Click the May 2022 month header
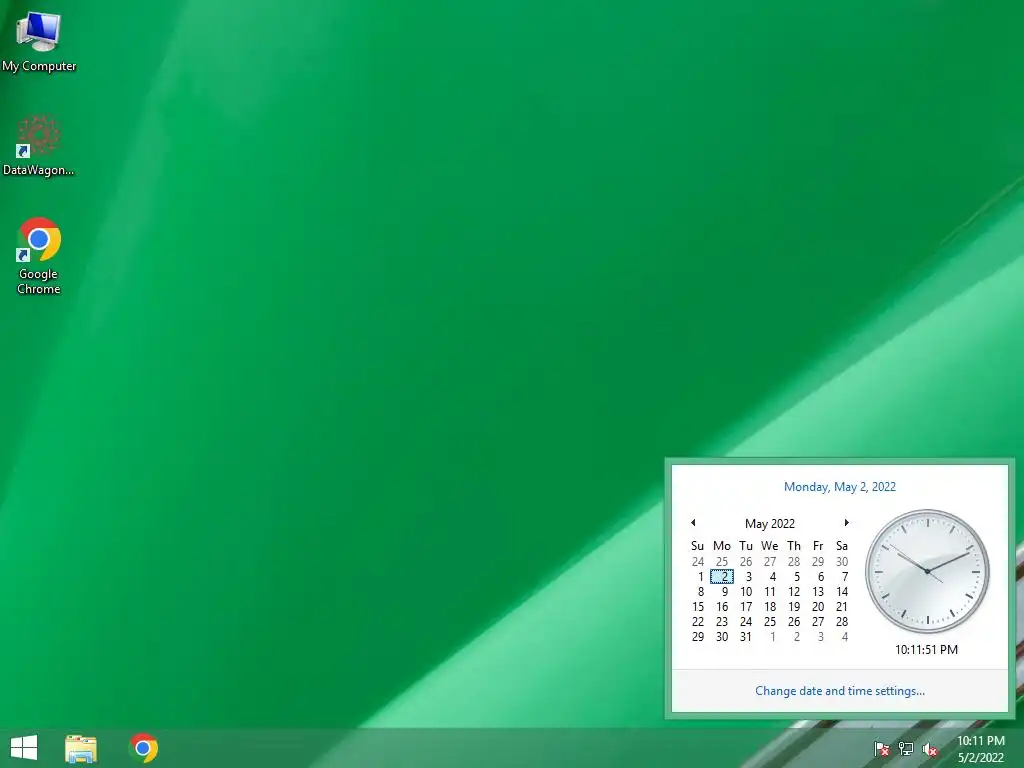 pos(770,524)
